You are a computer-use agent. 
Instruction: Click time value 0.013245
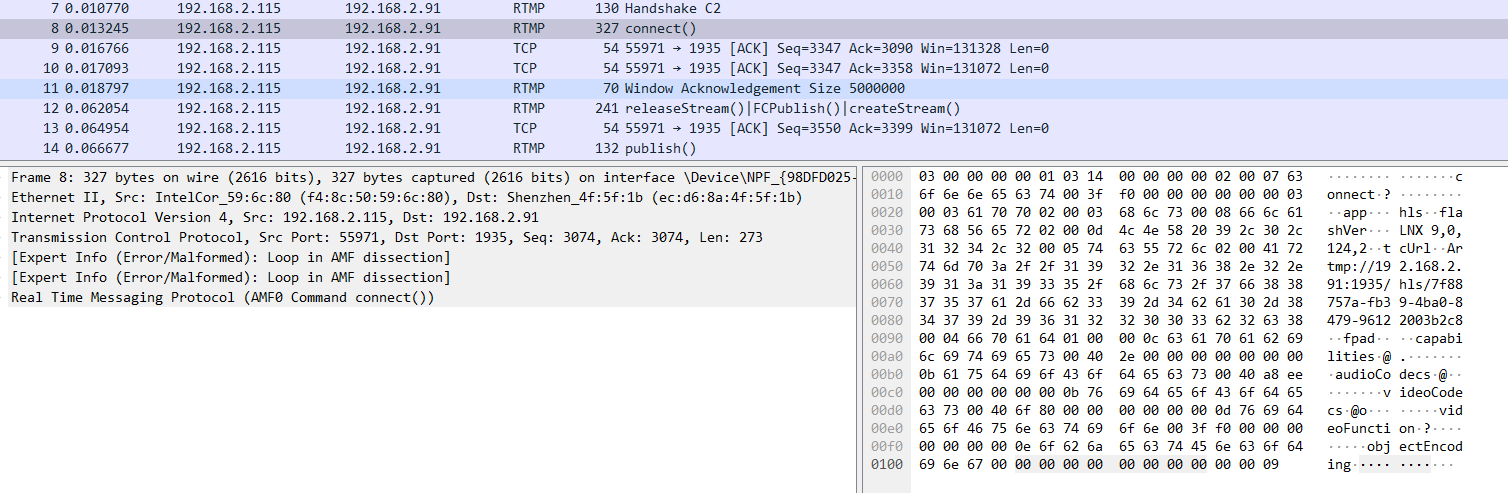tap(96, 28)
